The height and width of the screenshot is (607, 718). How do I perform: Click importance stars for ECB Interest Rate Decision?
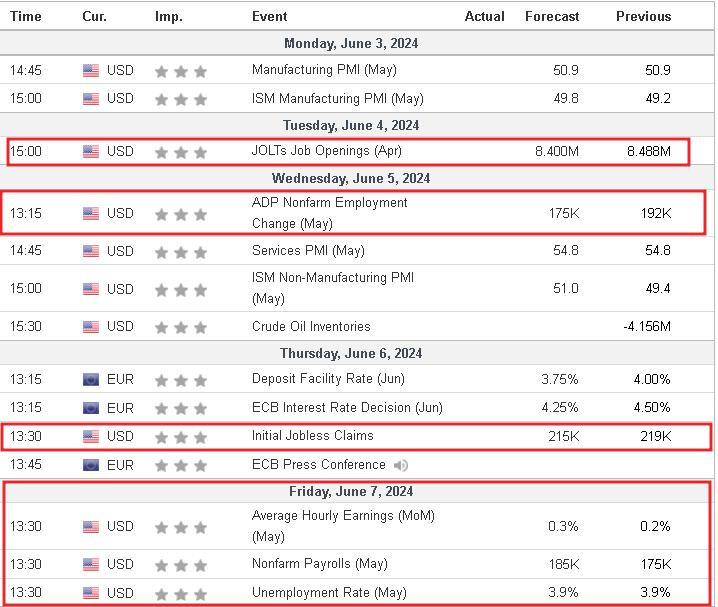click(x=181, y=409)
